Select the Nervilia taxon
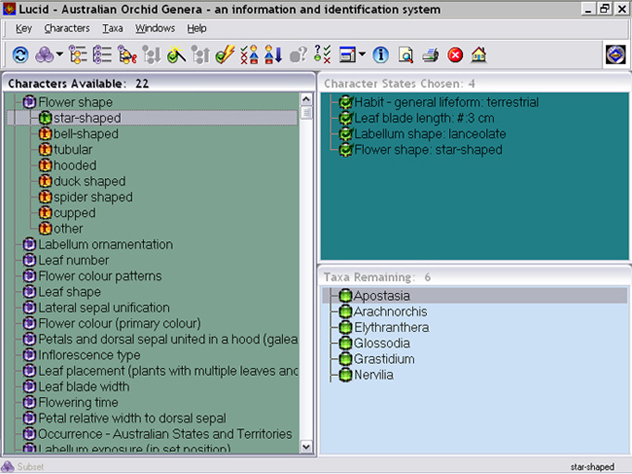This screenshot has height=474, width=632. pyautogui.click(x=366, y=375)
